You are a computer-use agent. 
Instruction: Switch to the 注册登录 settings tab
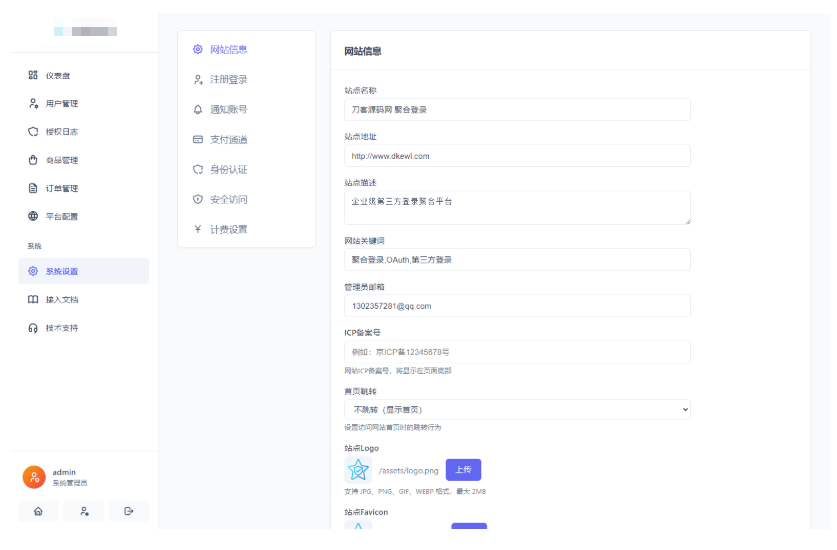coord(246,80)
